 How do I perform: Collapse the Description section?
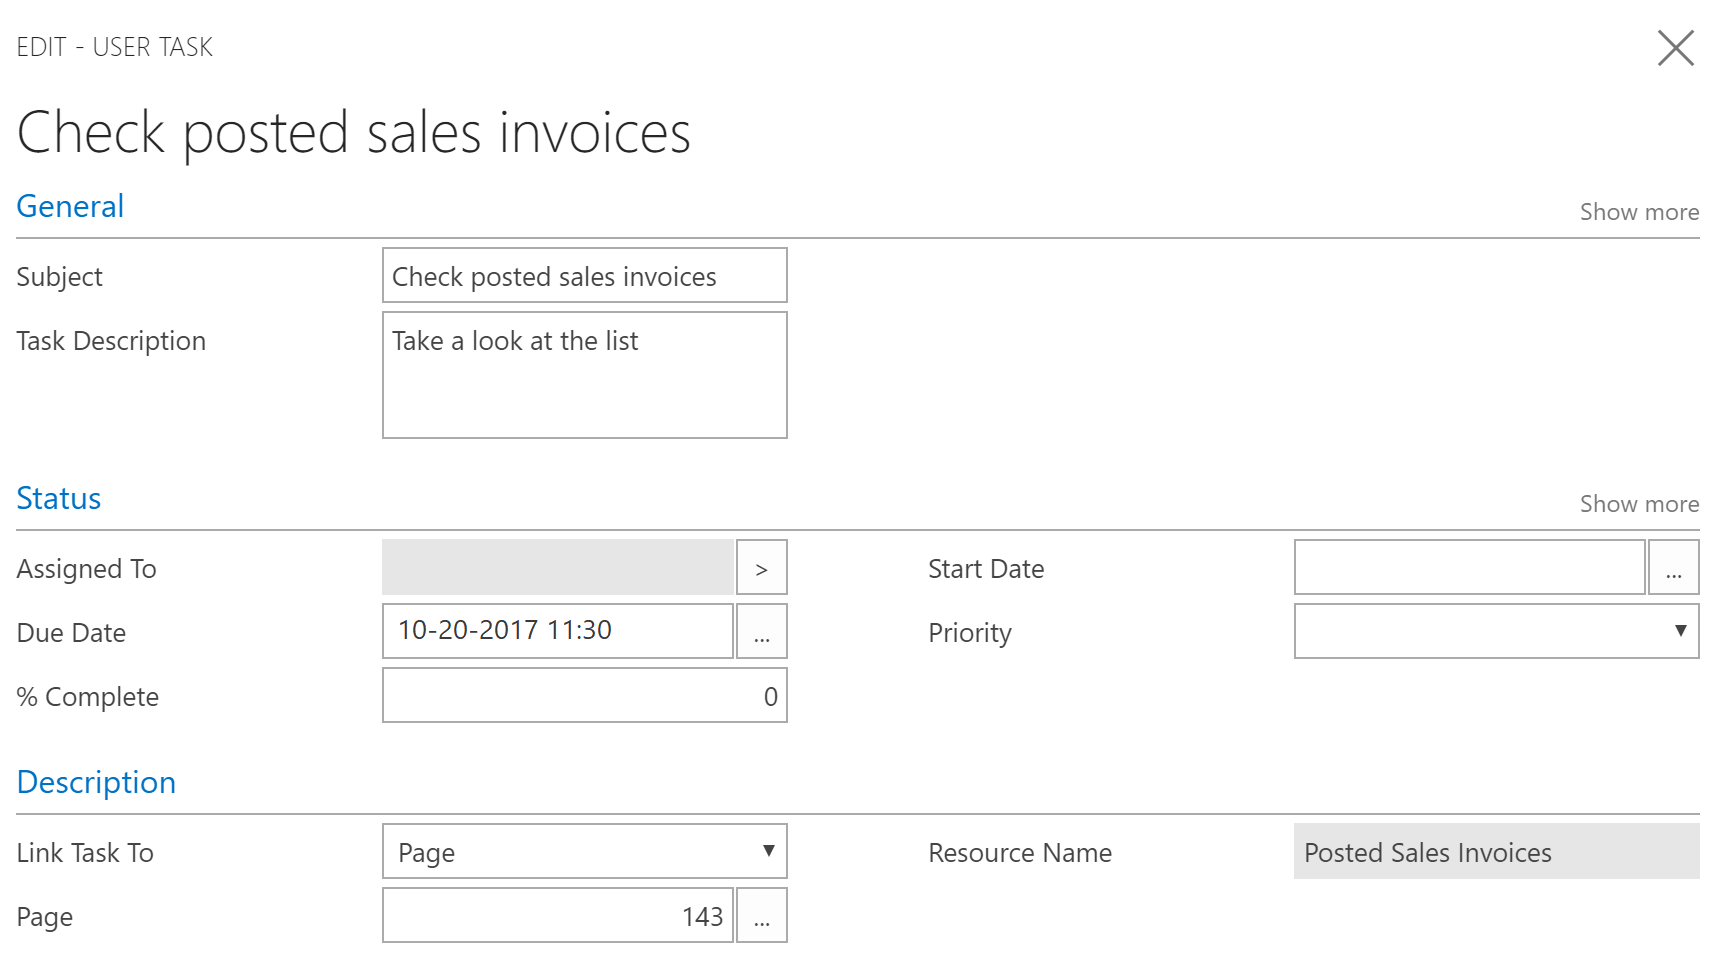click(96, 782)
